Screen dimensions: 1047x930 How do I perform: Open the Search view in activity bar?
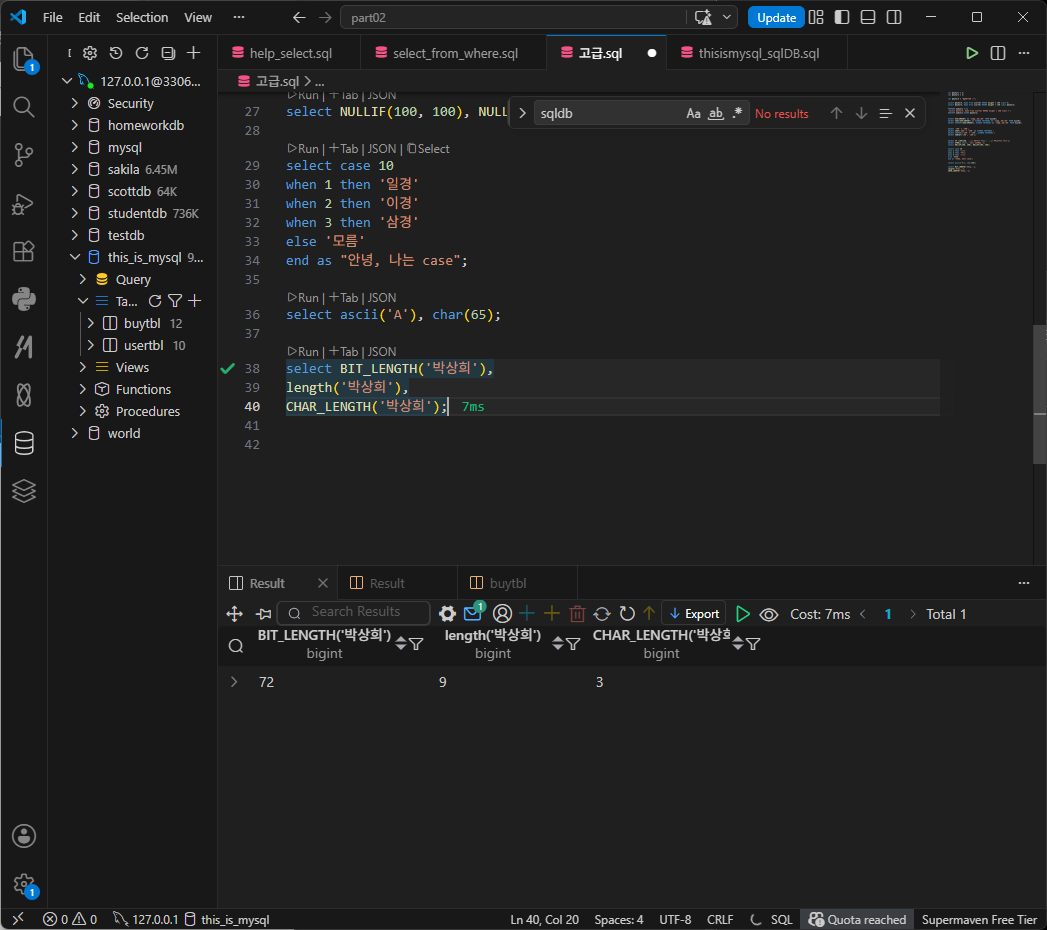(24, 107)
